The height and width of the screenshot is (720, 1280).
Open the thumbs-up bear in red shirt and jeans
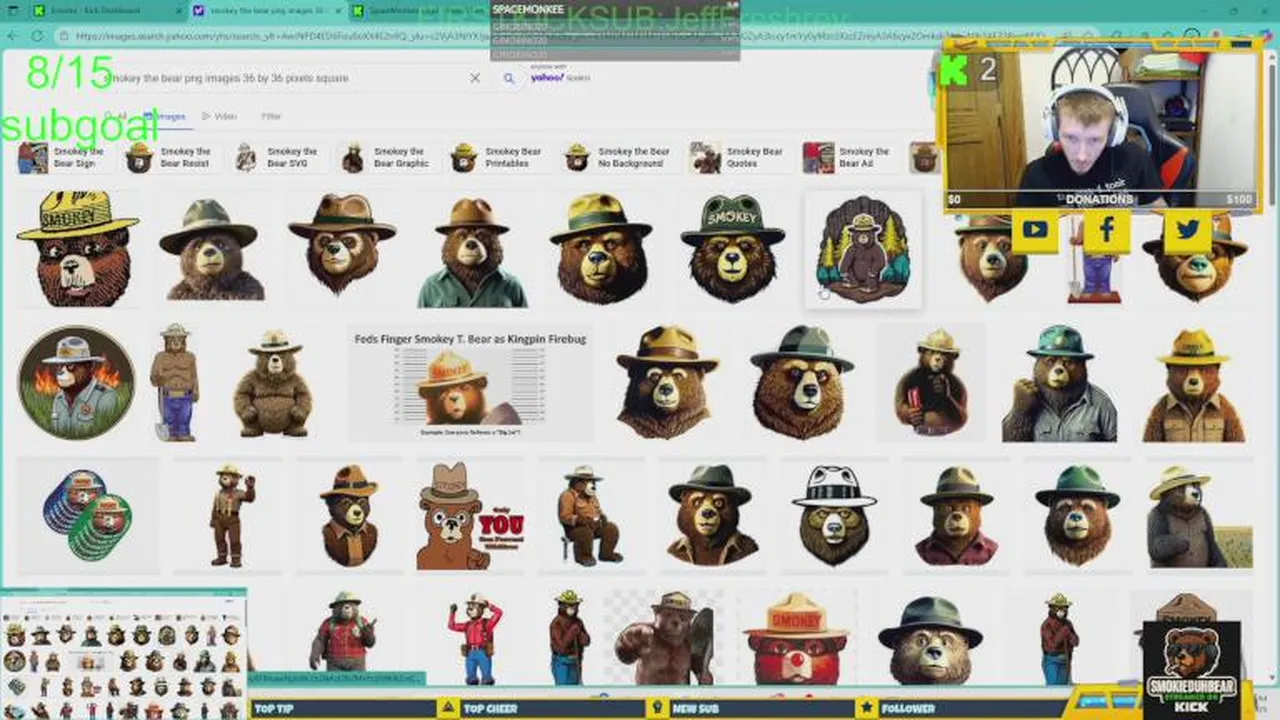click(x=476, y=638)
